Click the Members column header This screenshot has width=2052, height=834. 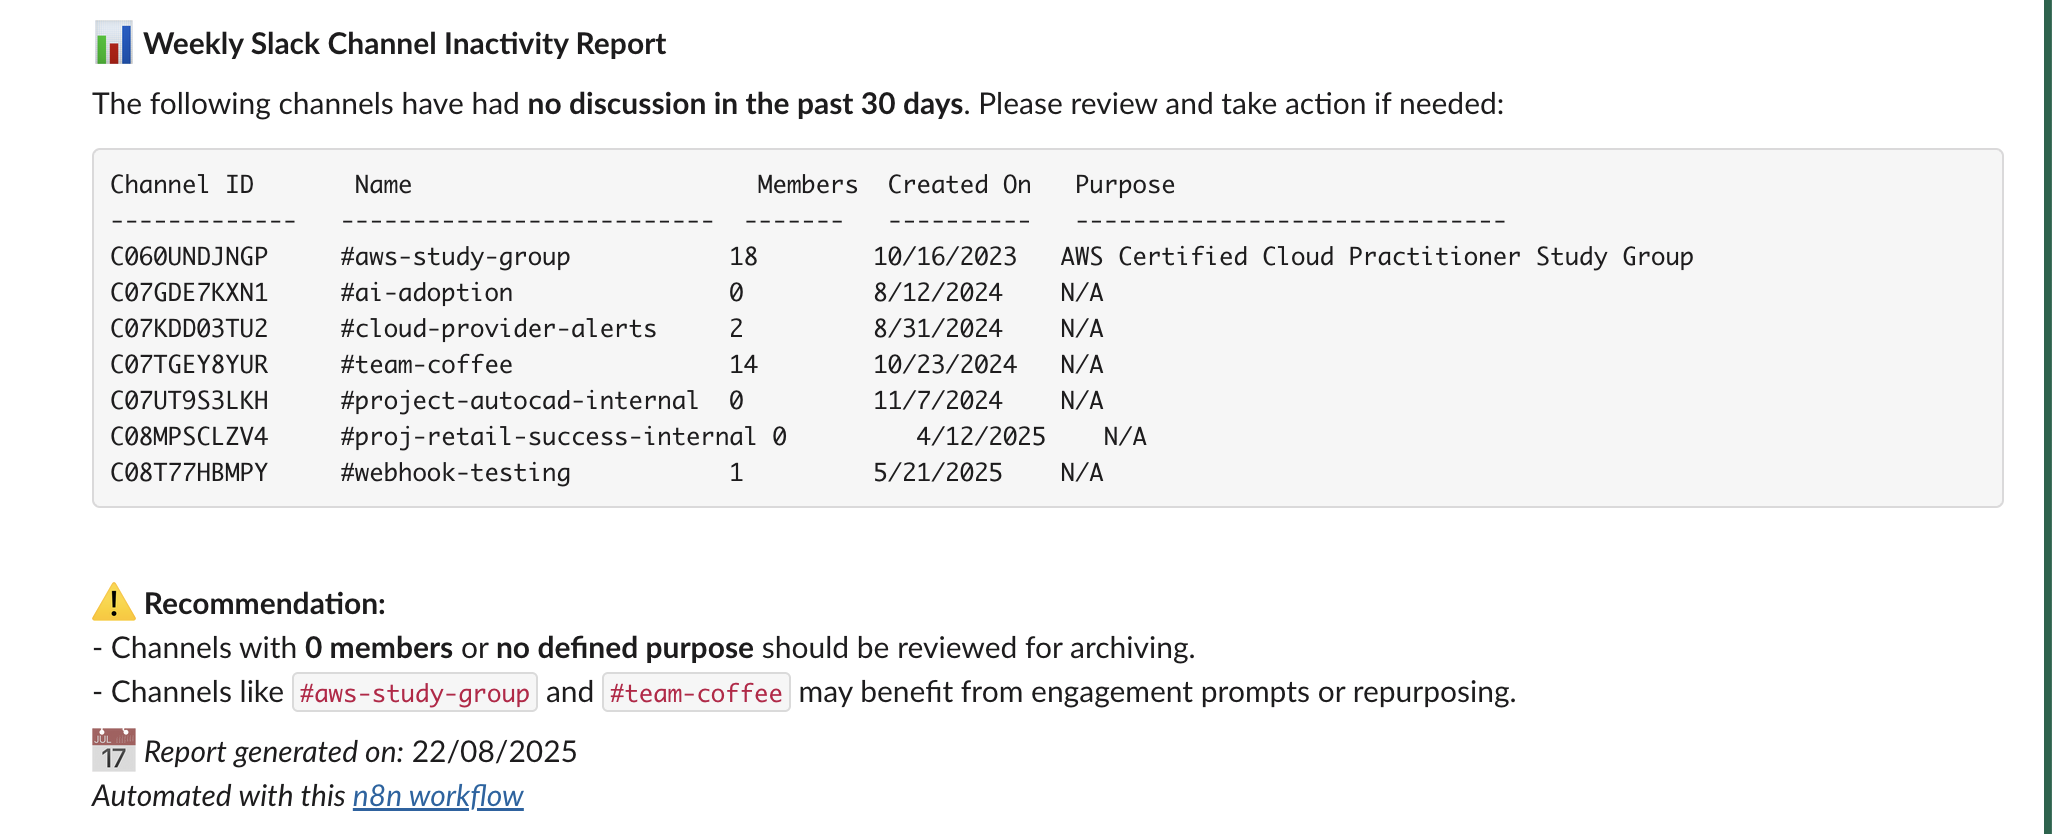pyautogui.click(x=807, y=185)
